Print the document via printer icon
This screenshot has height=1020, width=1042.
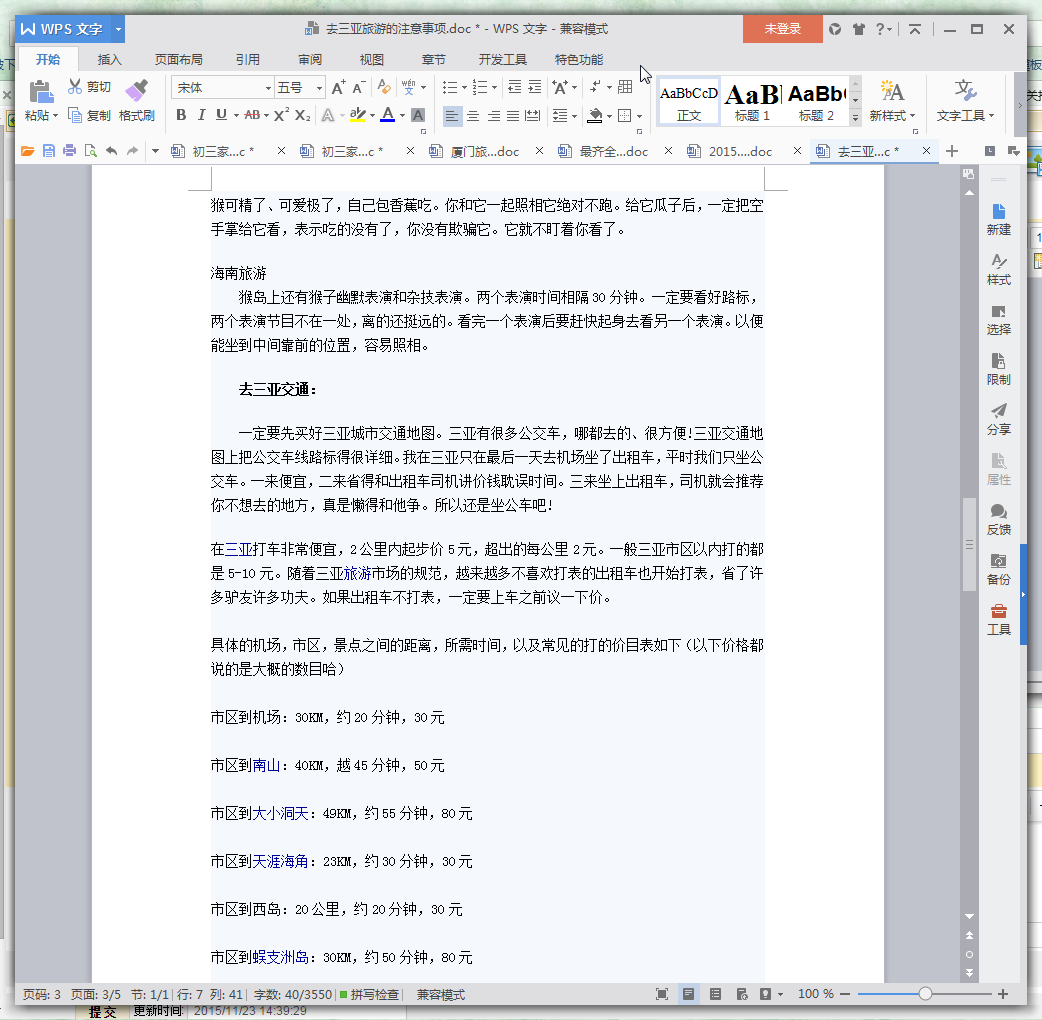pyautogui.click(x=69, y=151)
